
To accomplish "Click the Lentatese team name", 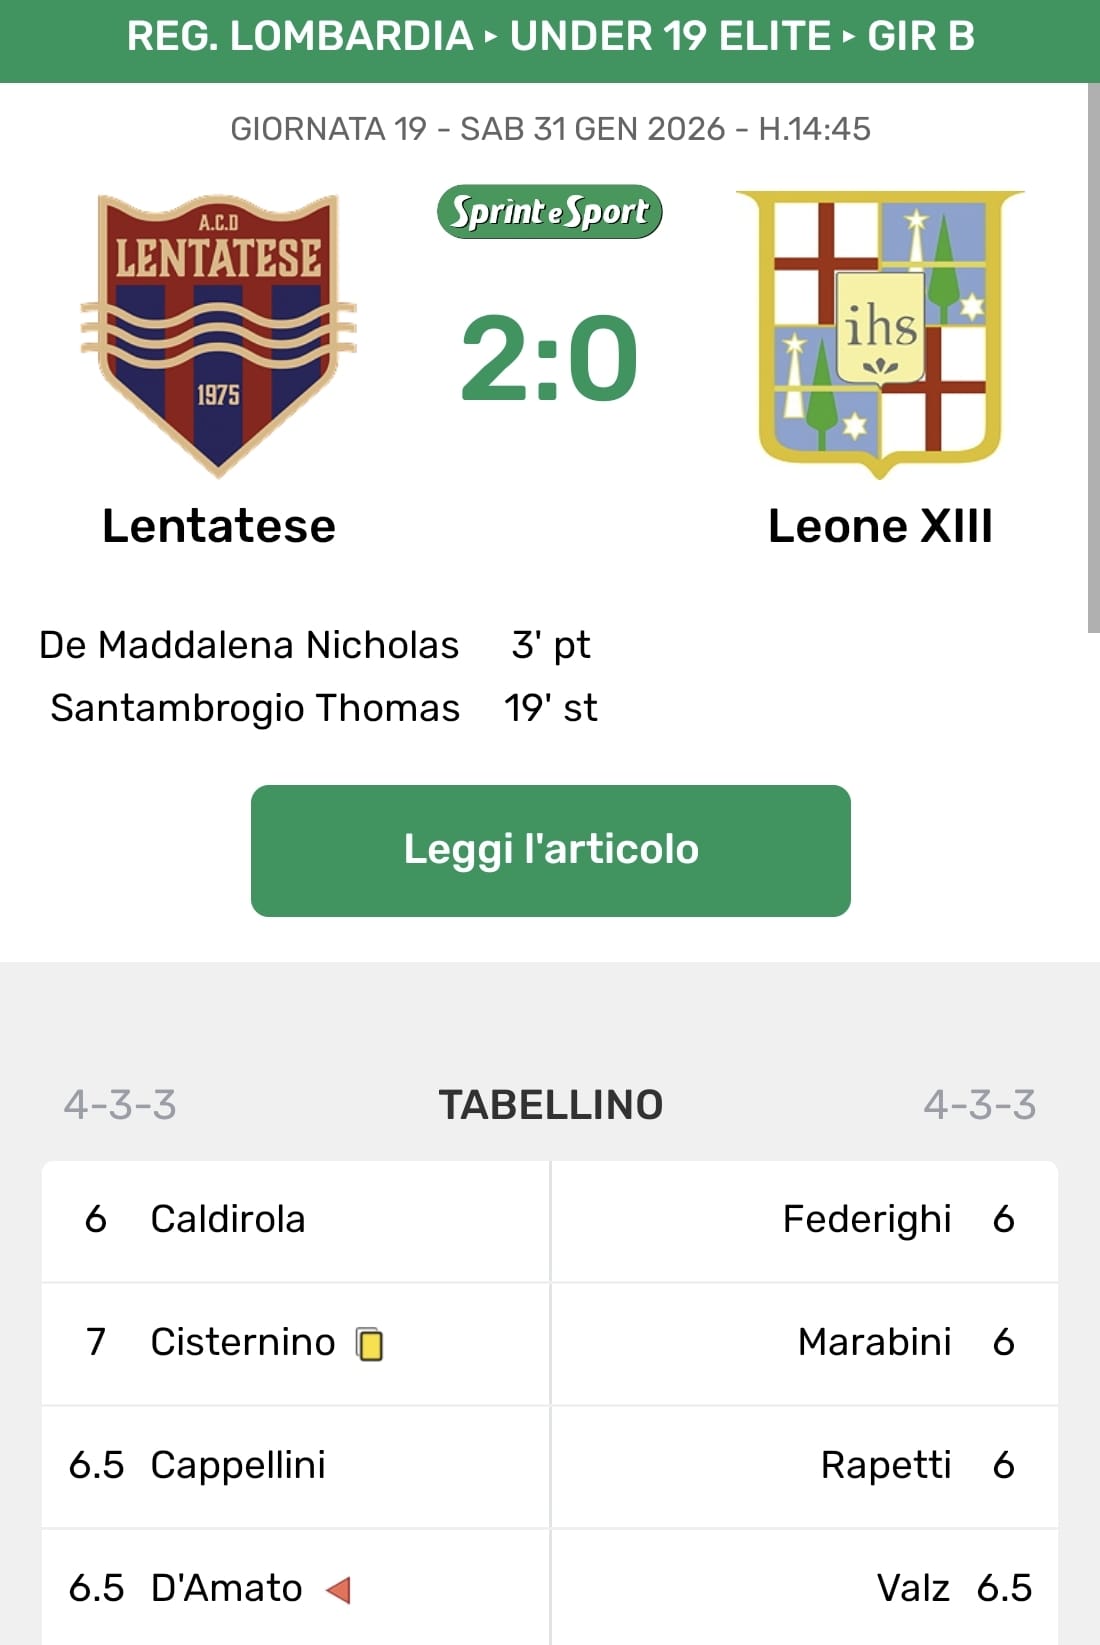I will [x=219, y=526].
